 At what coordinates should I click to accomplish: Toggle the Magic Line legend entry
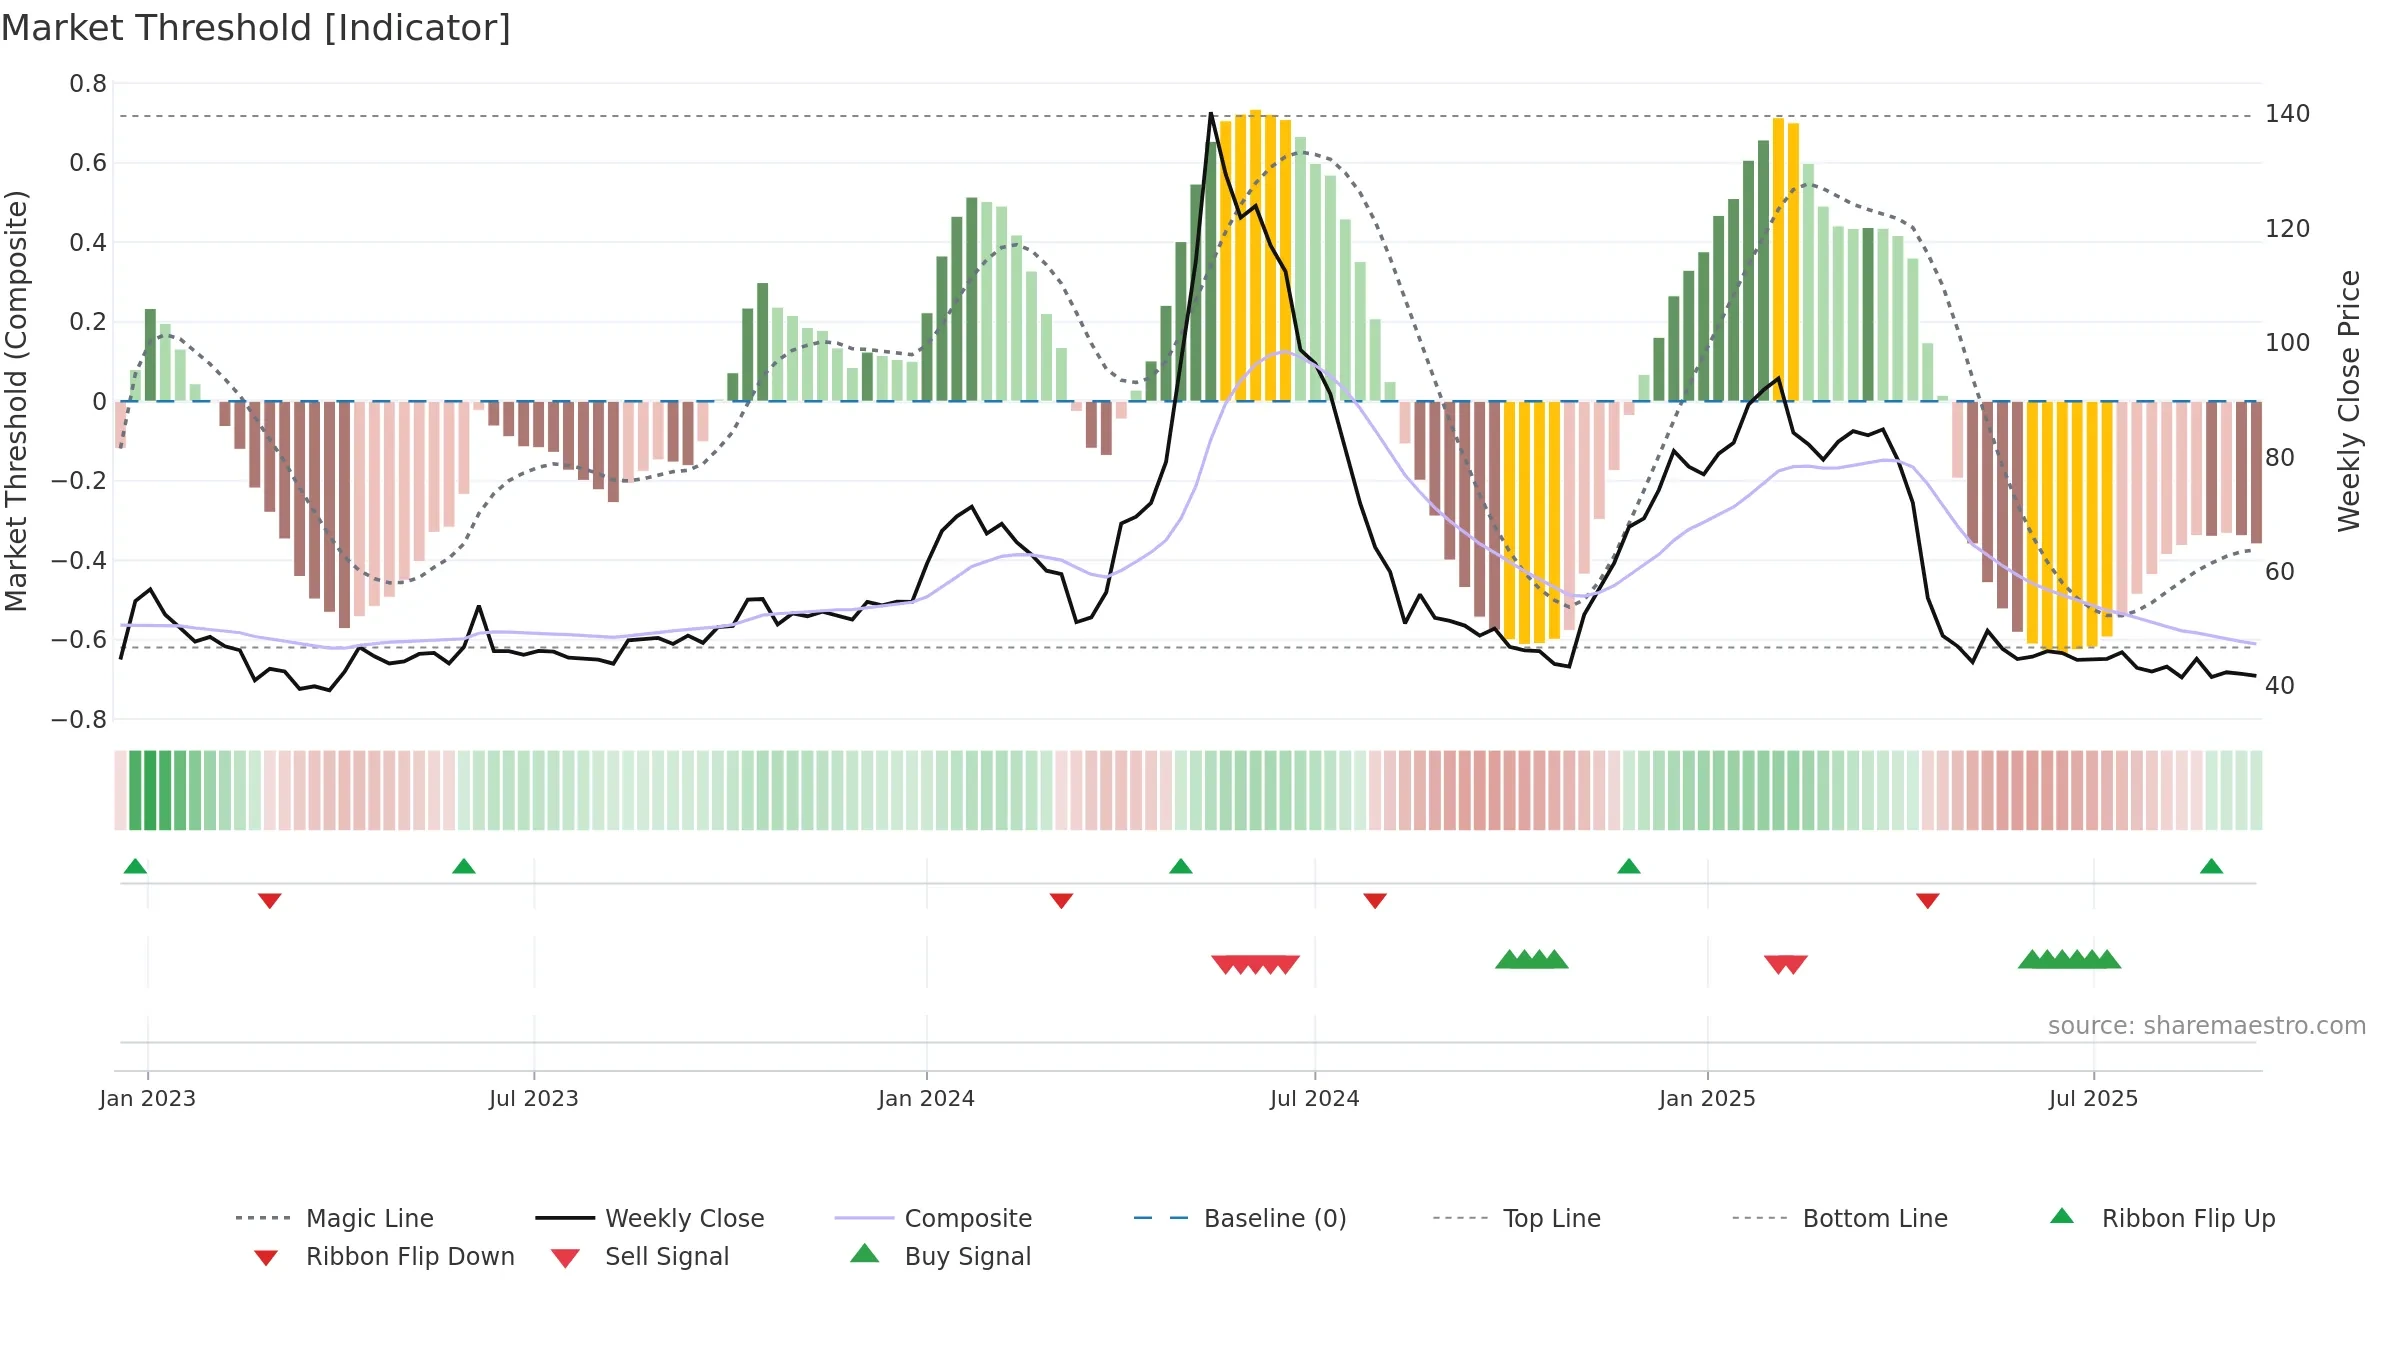[x=335, y=1218]
